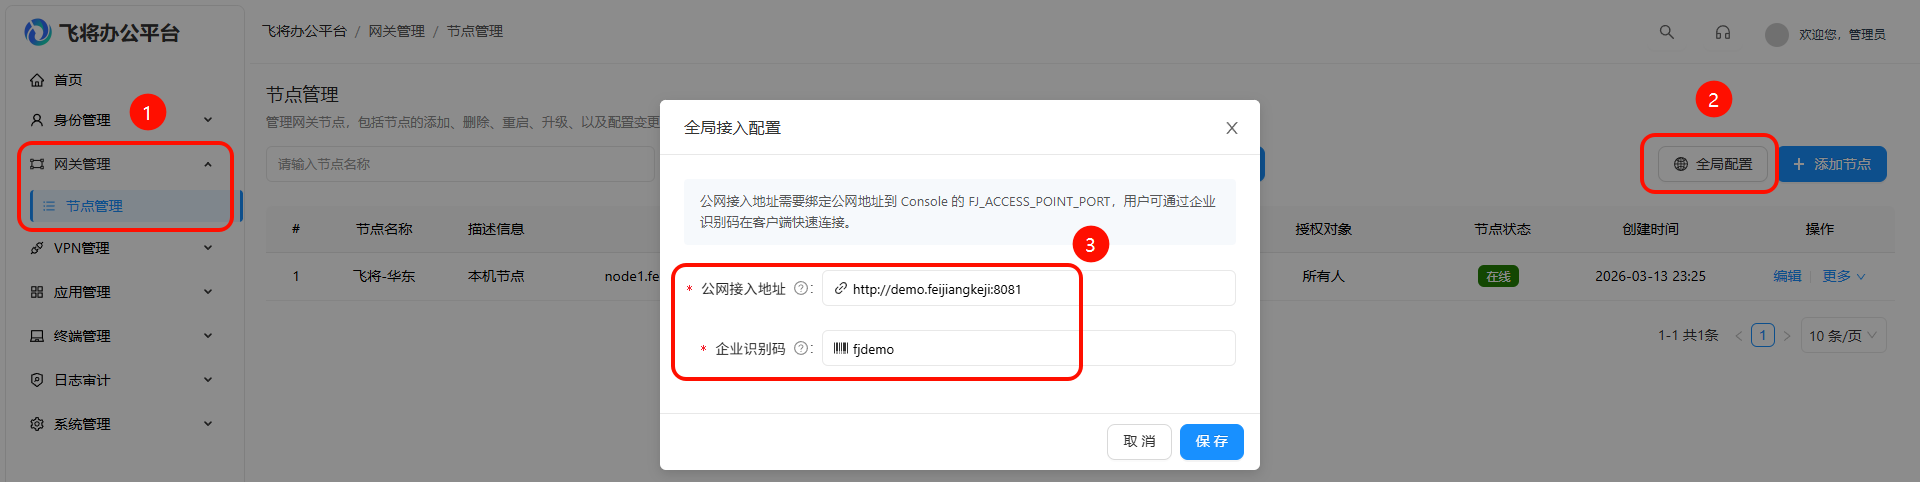Image resolution: width=1920 pixels, height=482 pixels.
Task: Click the 编辑 link for 飞将-华东 node
Action: tap(1787, 276)
